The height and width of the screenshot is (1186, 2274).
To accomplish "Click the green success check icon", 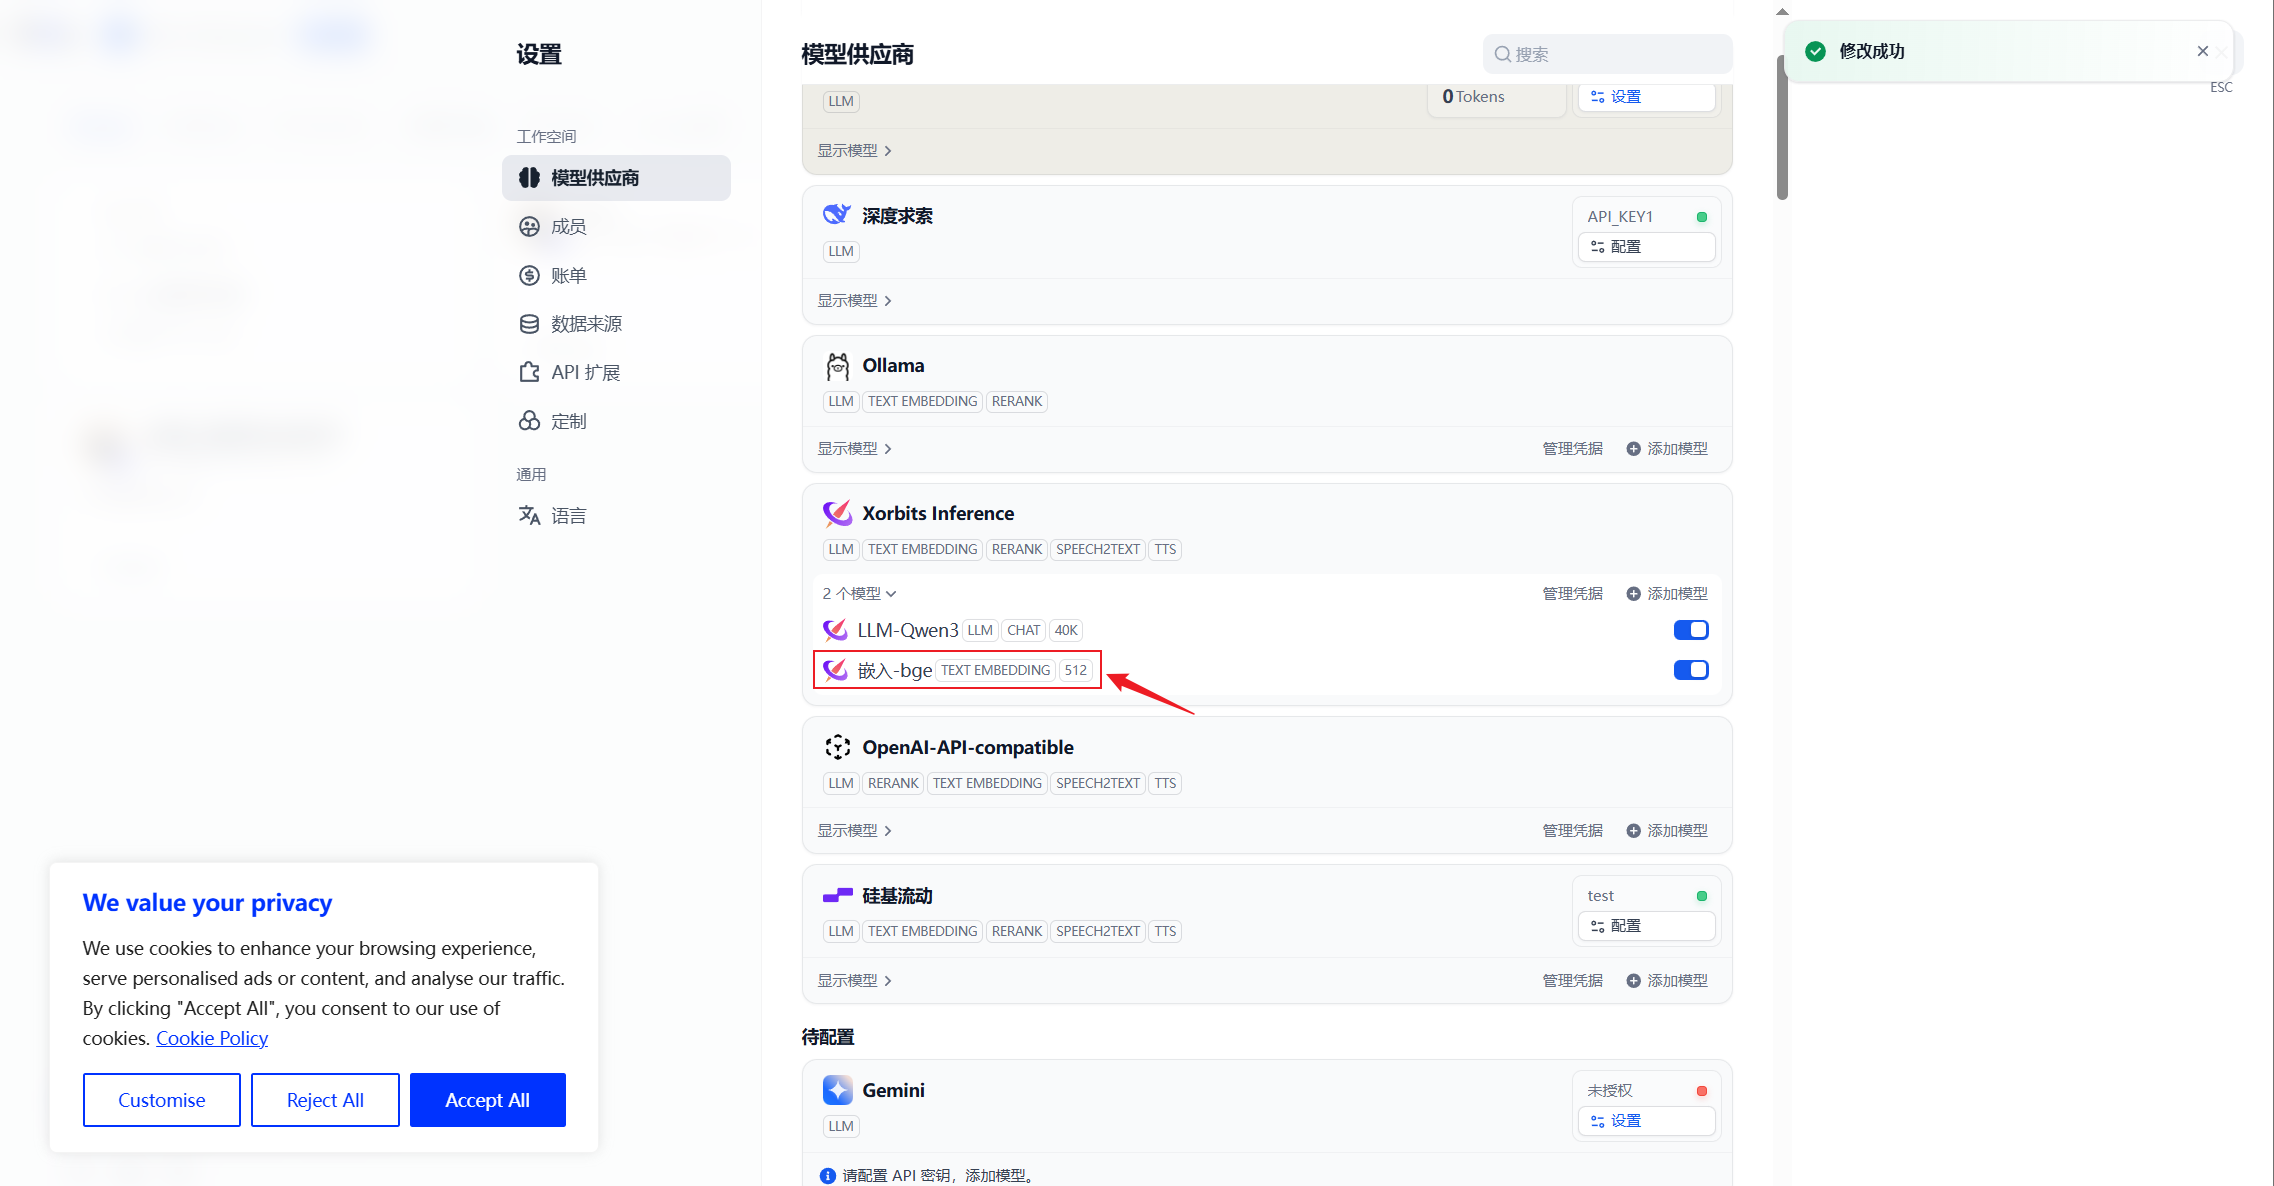I will (1815, 51).
